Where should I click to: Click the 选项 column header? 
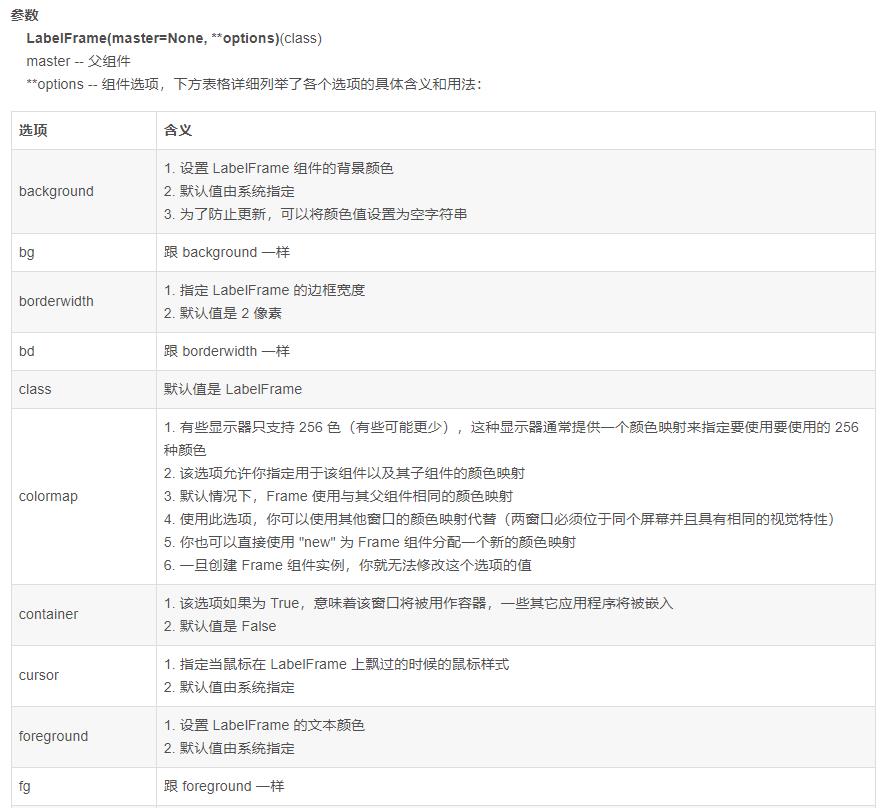click(32, 130)
